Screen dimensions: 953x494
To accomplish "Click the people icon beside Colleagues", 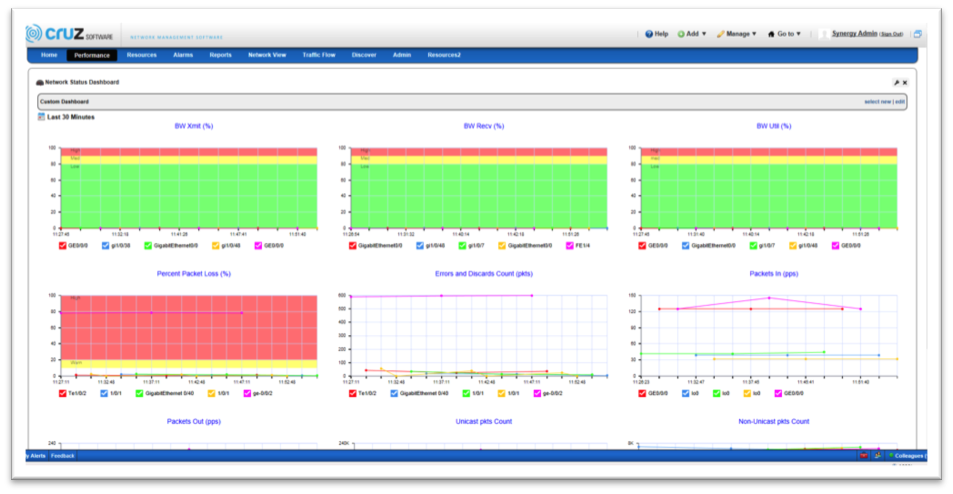I will [878, 456].
